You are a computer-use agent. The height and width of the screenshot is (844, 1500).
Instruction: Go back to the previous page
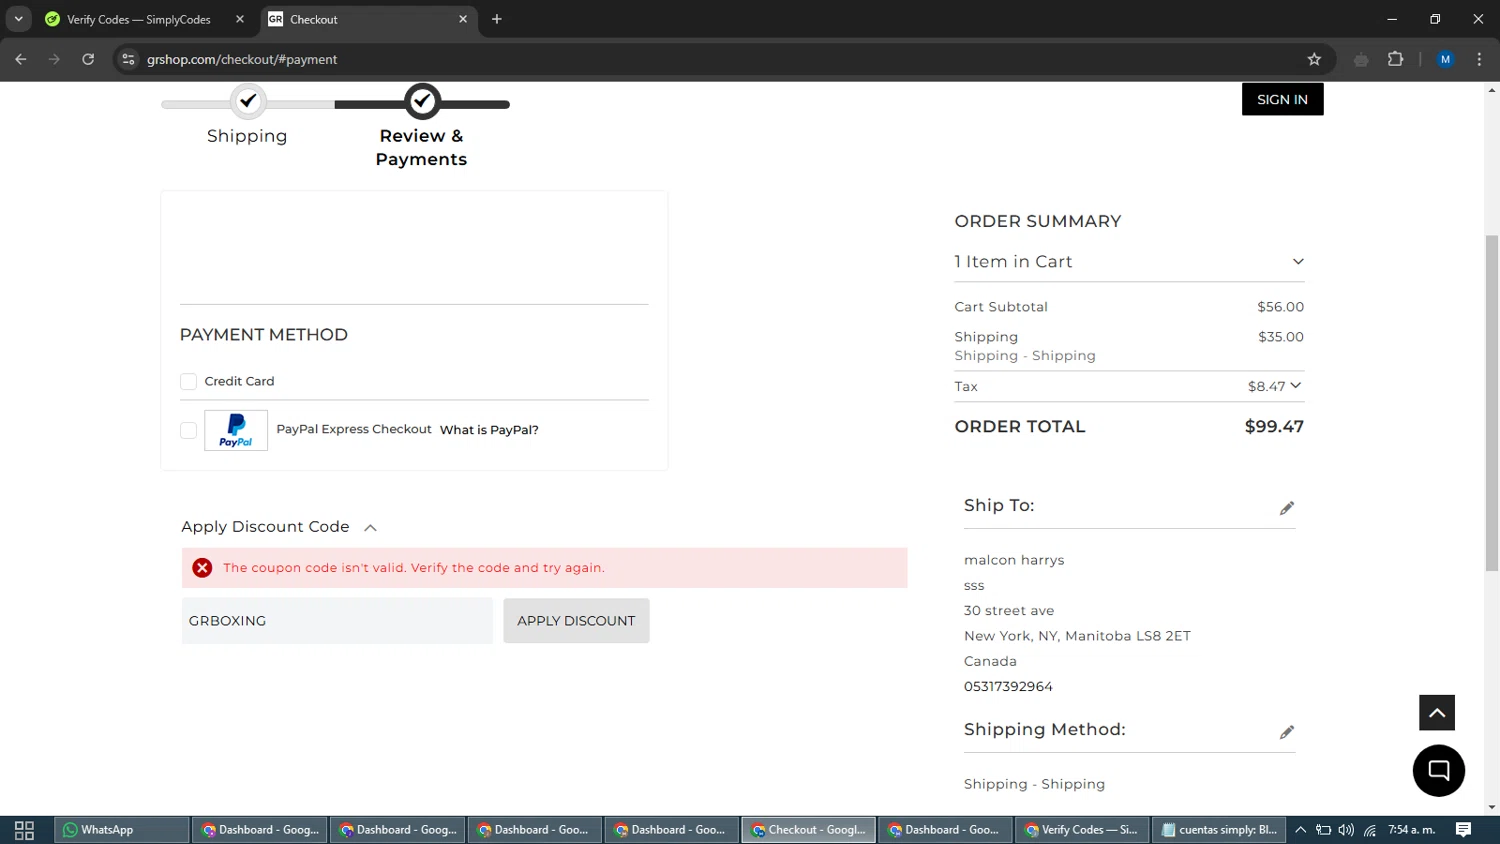coord(21,59)
